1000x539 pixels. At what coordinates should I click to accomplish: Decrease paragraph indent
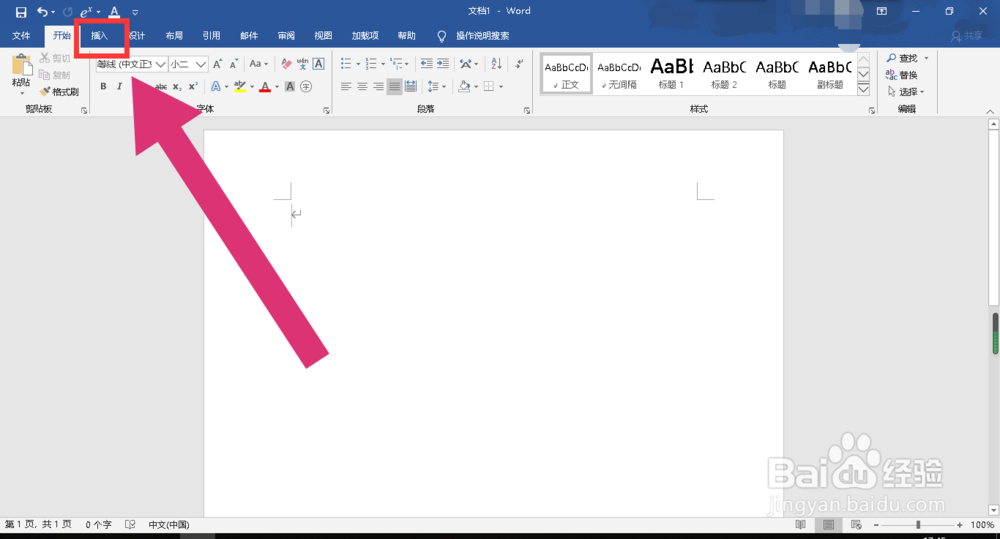click(426, 64)
